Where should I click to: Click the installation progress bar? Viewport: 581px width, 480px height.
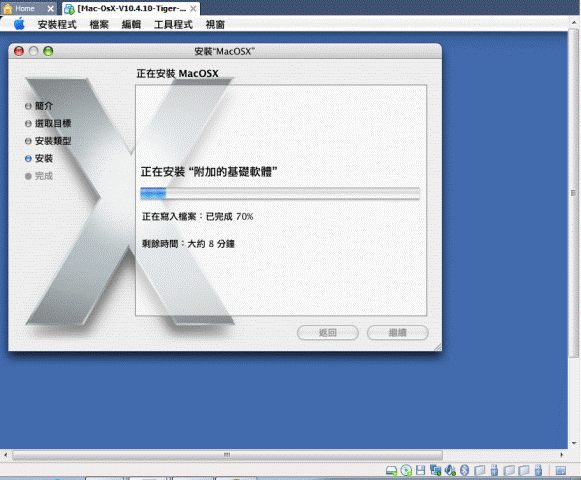click(280, 193)
